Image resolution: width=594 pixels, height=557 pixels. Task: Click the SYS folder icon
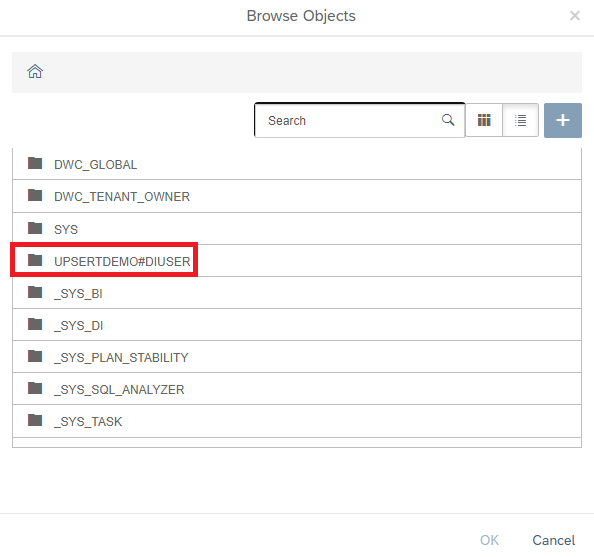click(35, 228)
